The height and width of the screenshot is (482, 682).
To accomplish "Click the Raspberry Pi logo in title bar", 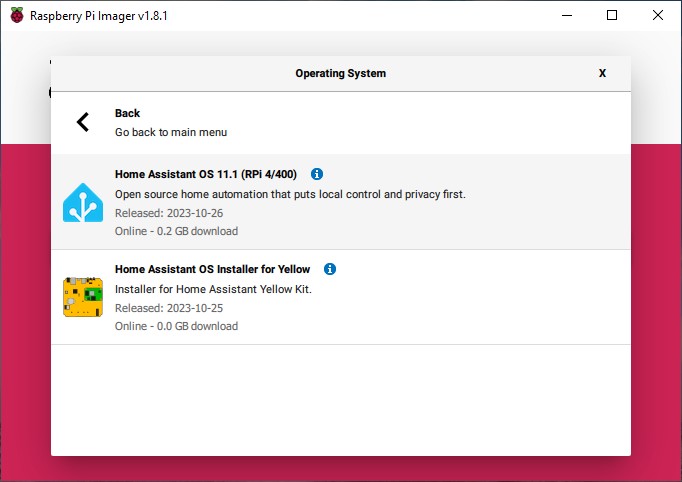I will (x=17, y=15).
